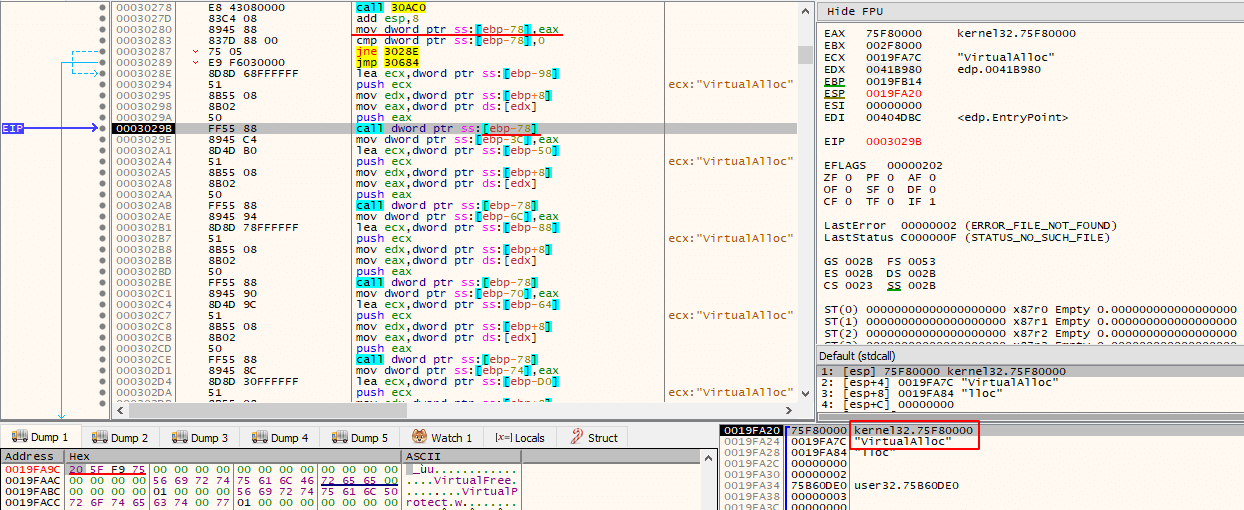Switch to the Dump 3 tab
The width and height of the screenshot is (1244, 510).
[x=200, y=437]
